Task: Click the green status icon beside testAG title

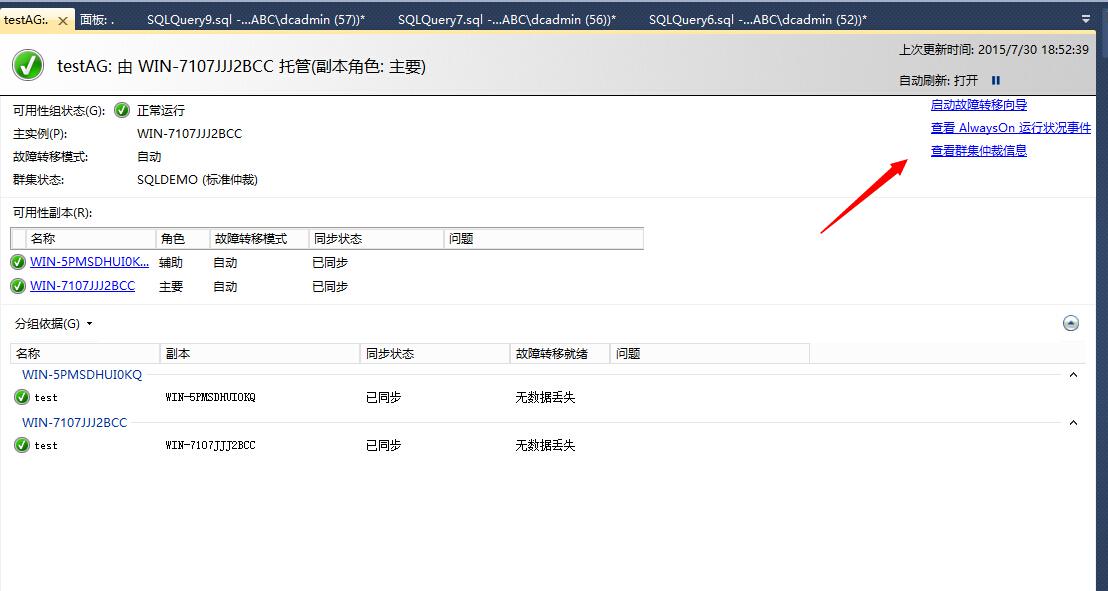Action: [27, 65]
